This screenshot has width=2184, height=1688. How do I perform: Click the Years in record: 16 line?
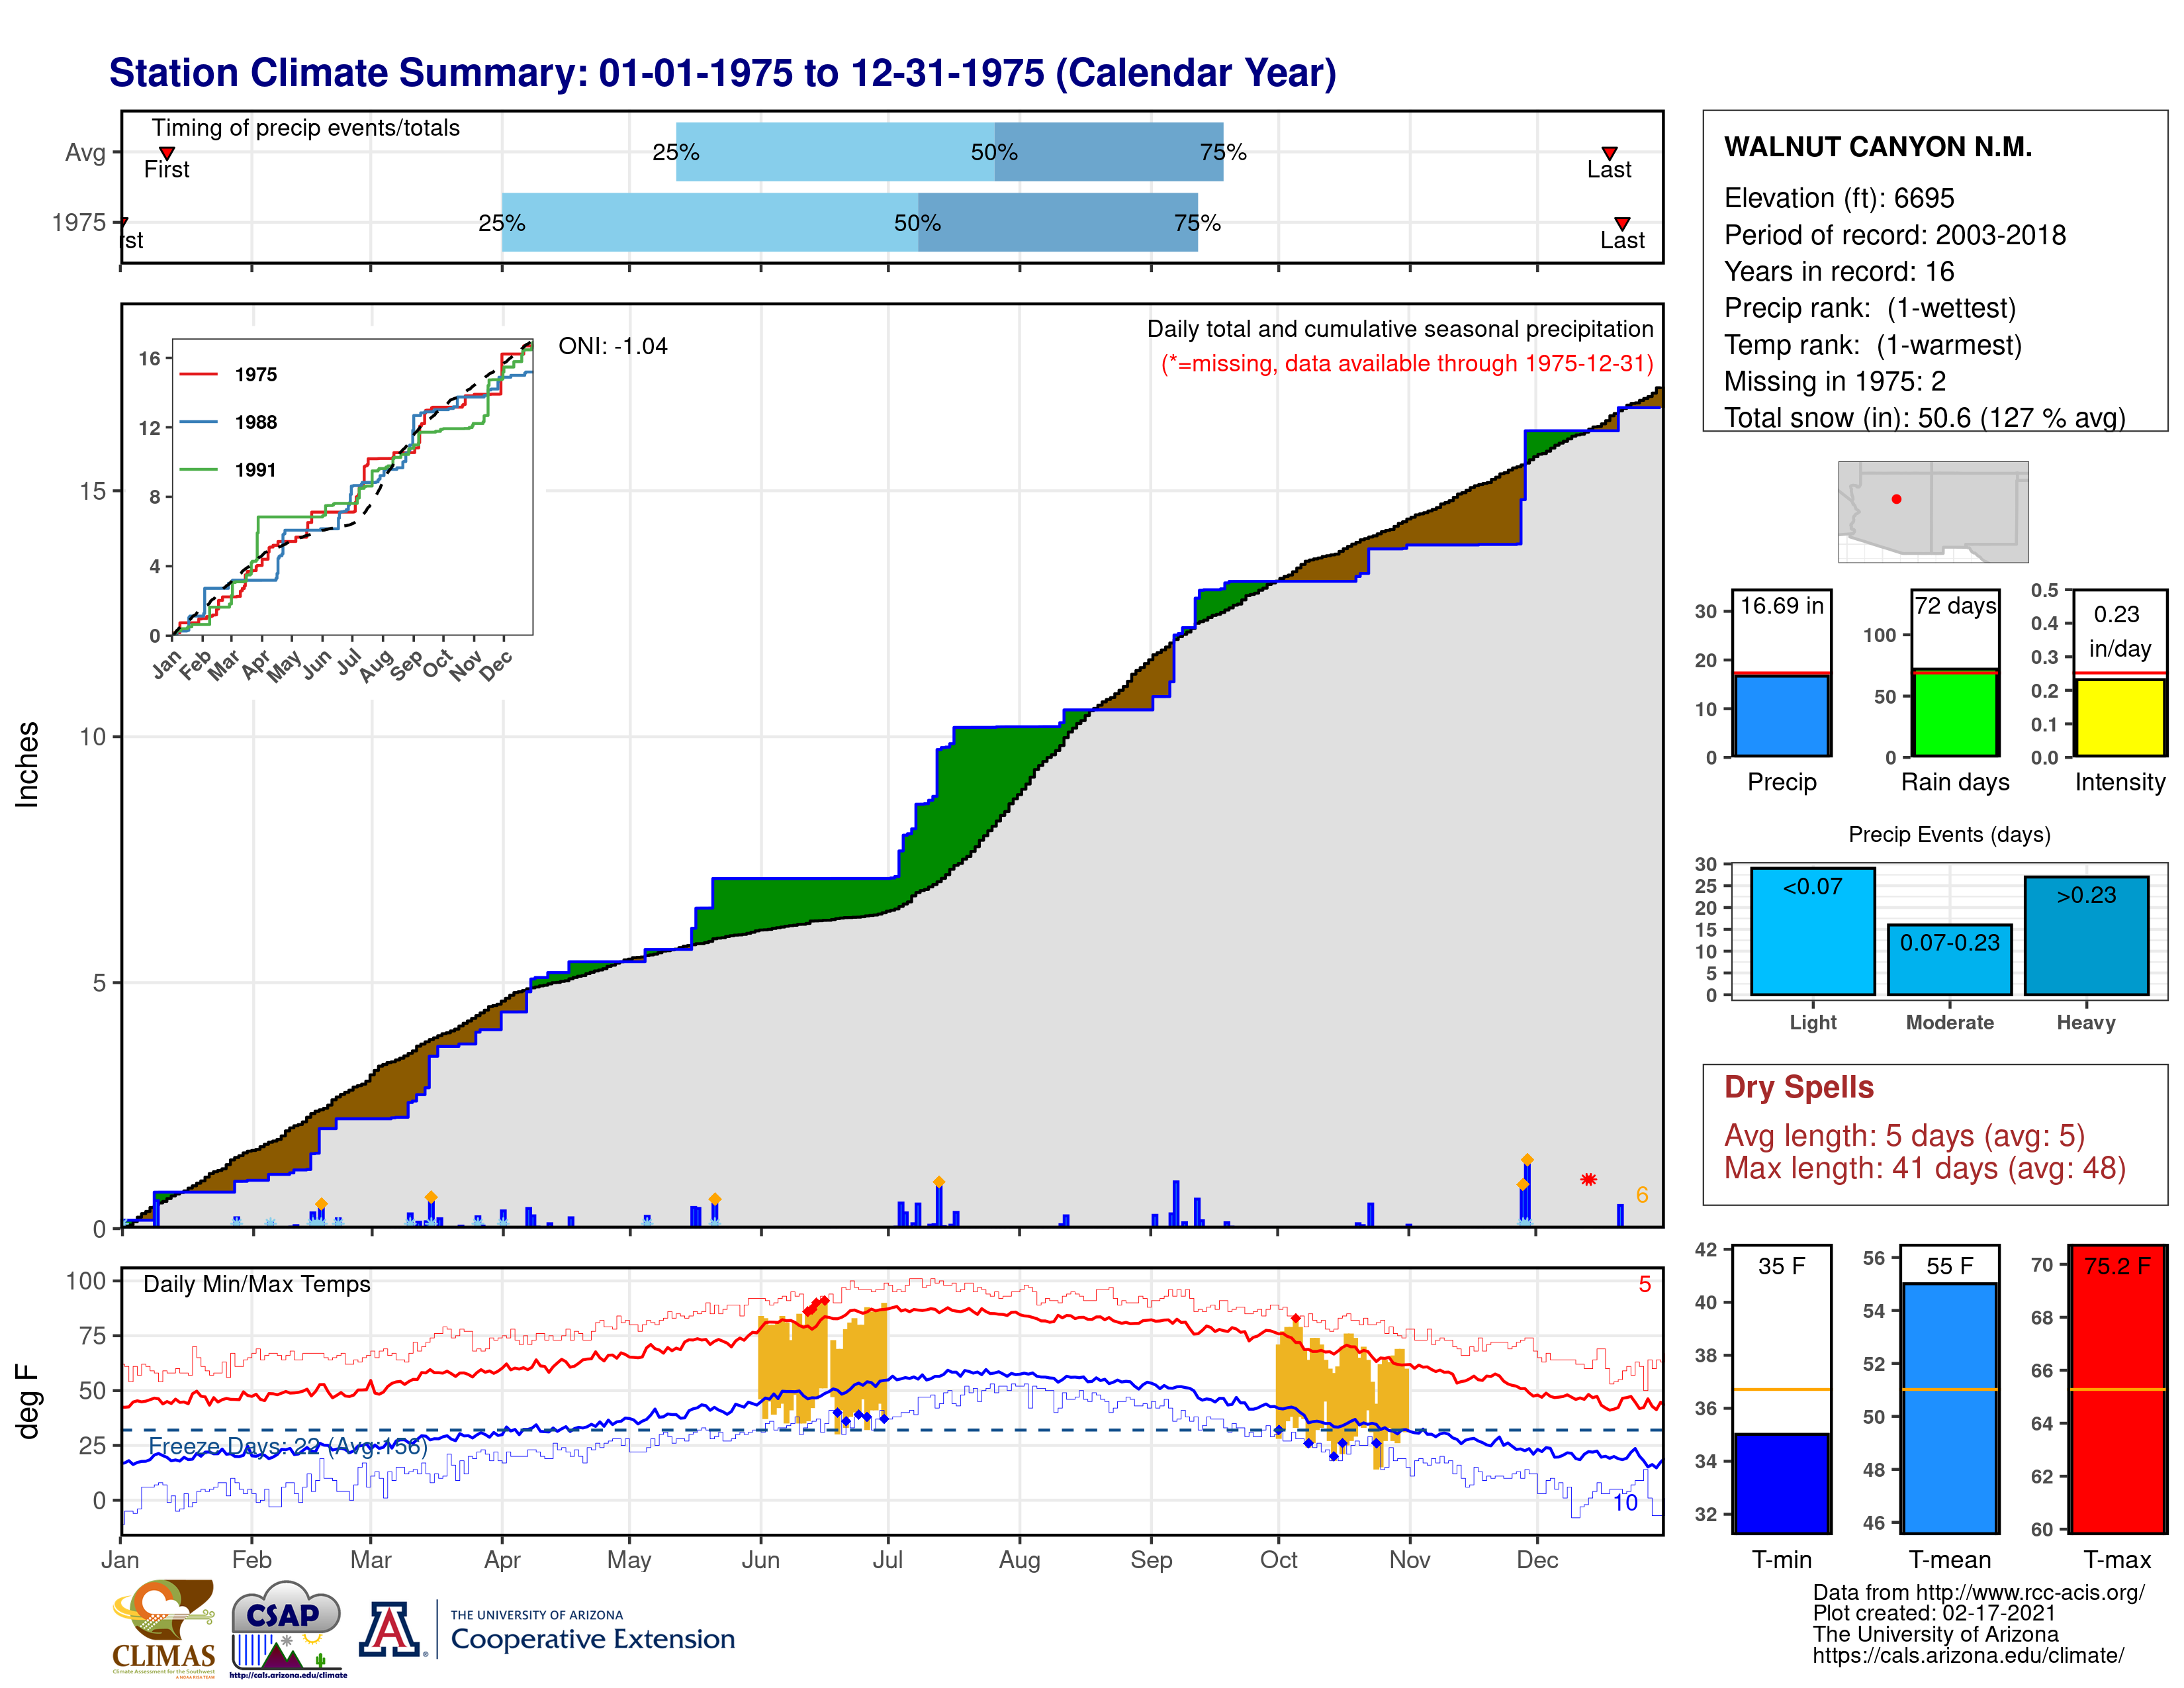1838,271
